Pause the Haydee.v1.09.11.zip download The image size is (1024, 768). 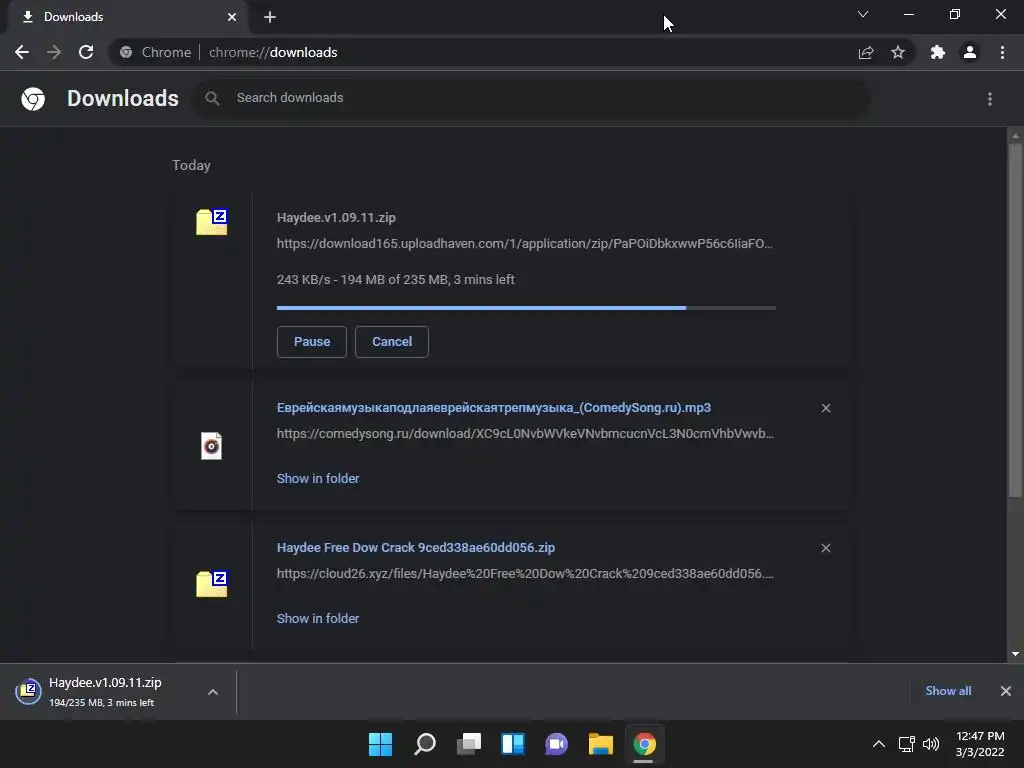pos(312,342)
